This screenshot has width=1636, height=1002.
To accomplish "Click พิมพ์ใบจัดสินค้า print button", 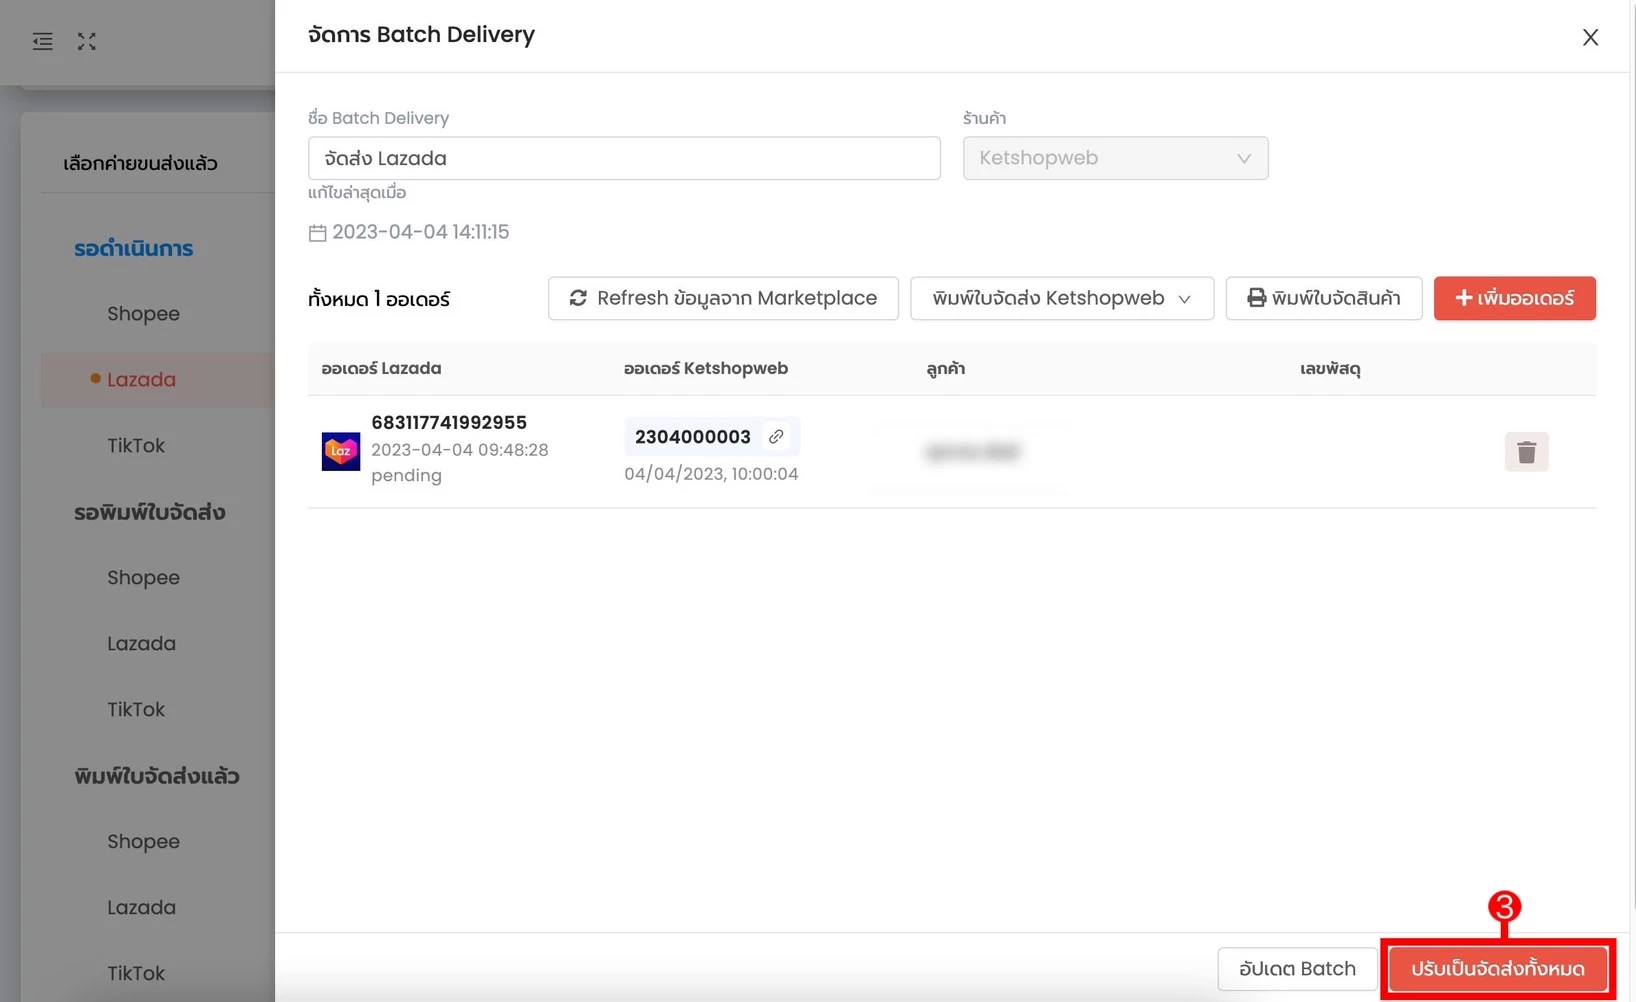I will (1324, 298).
